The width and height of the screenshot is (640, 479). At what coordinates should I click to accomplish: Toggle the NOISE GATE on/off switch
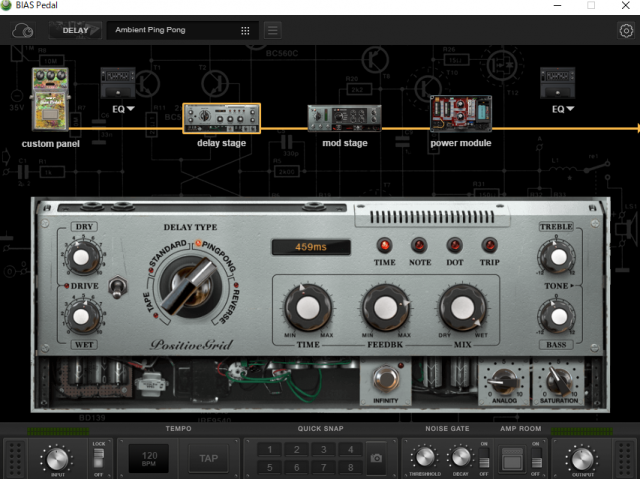484,458
